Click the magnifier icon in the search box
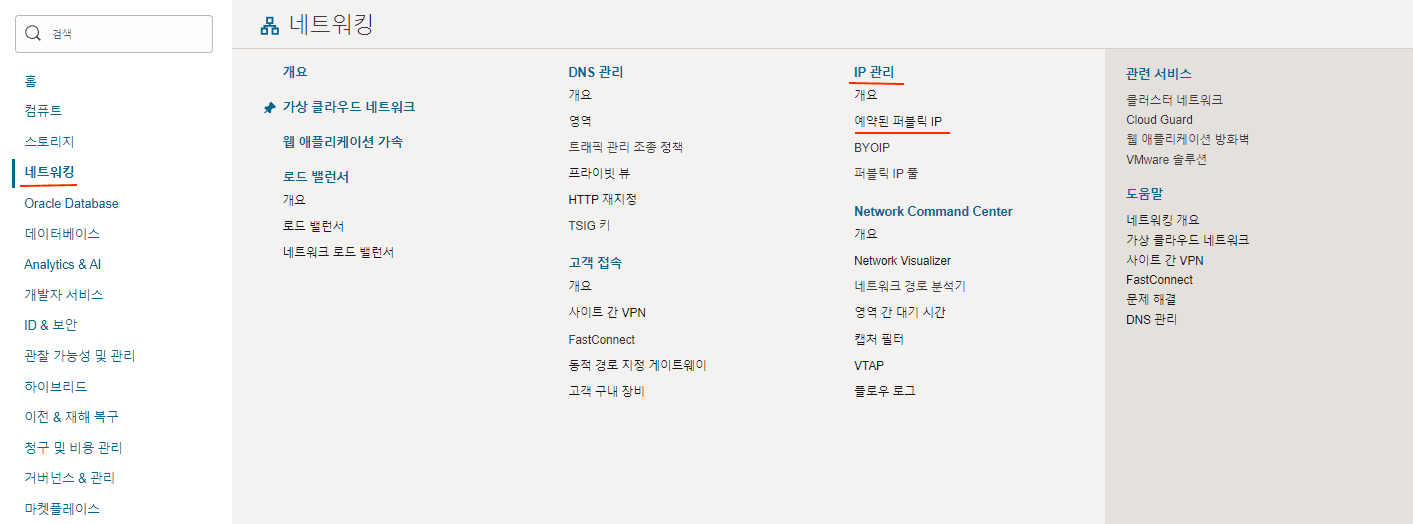The height and width of the screenshot is (524, 1413). point(33,34)
